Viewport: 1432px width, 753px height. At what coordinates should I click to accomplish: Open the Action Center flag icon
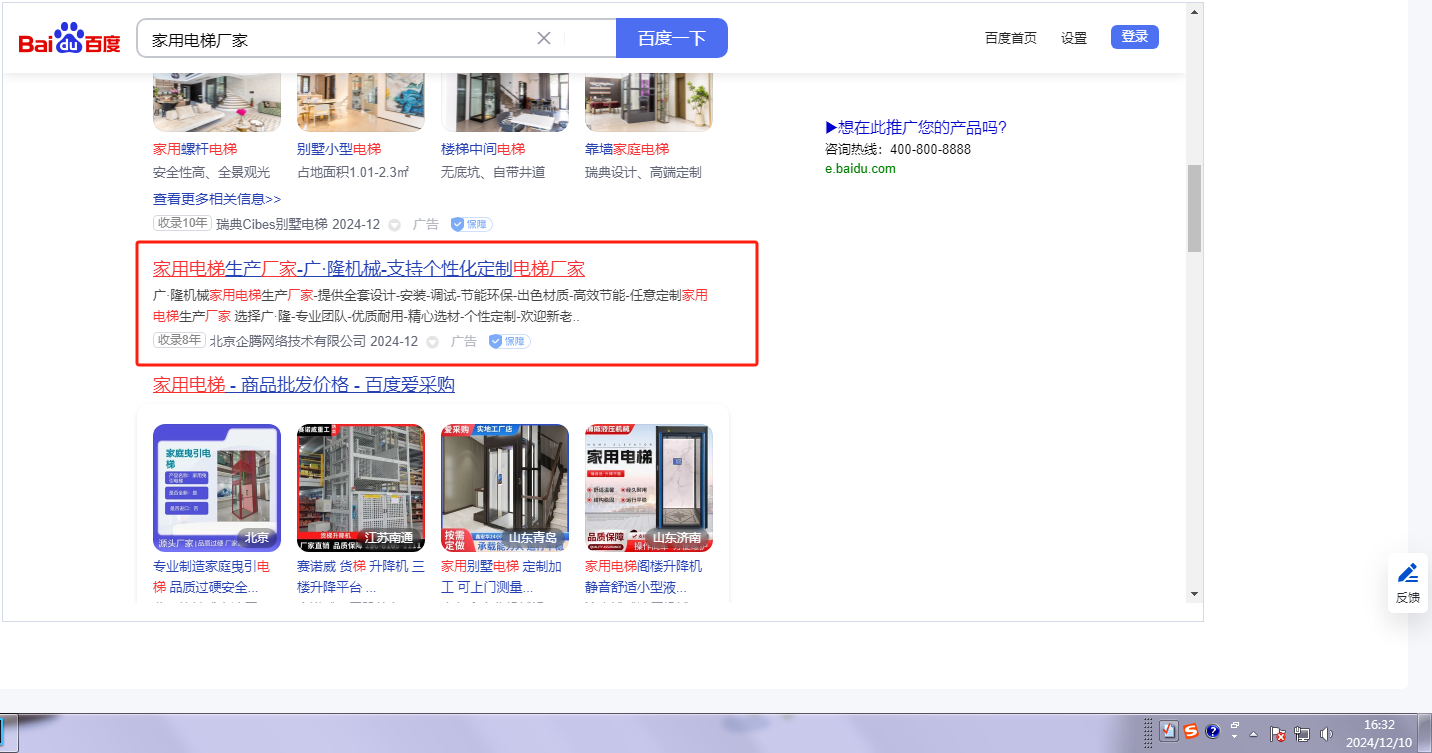tap(1277, 733)
